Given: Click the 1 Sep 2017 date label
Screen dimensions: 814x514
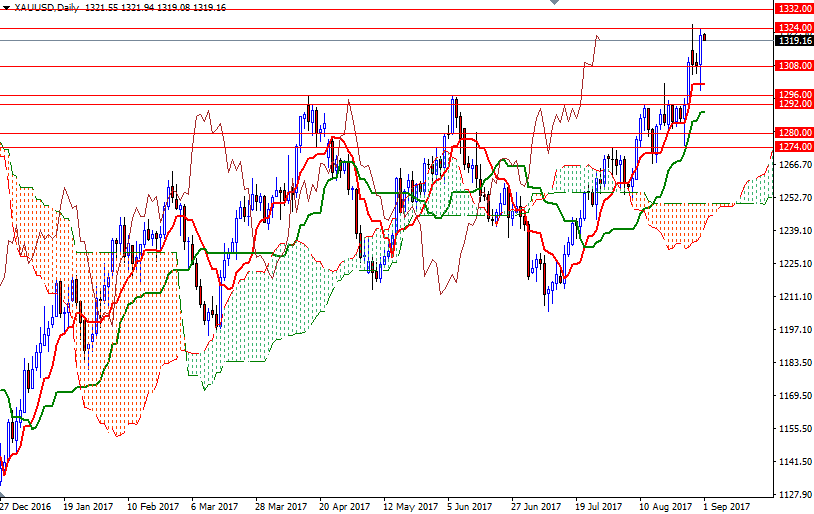Looking at the screenshot, I should point(725,506).
